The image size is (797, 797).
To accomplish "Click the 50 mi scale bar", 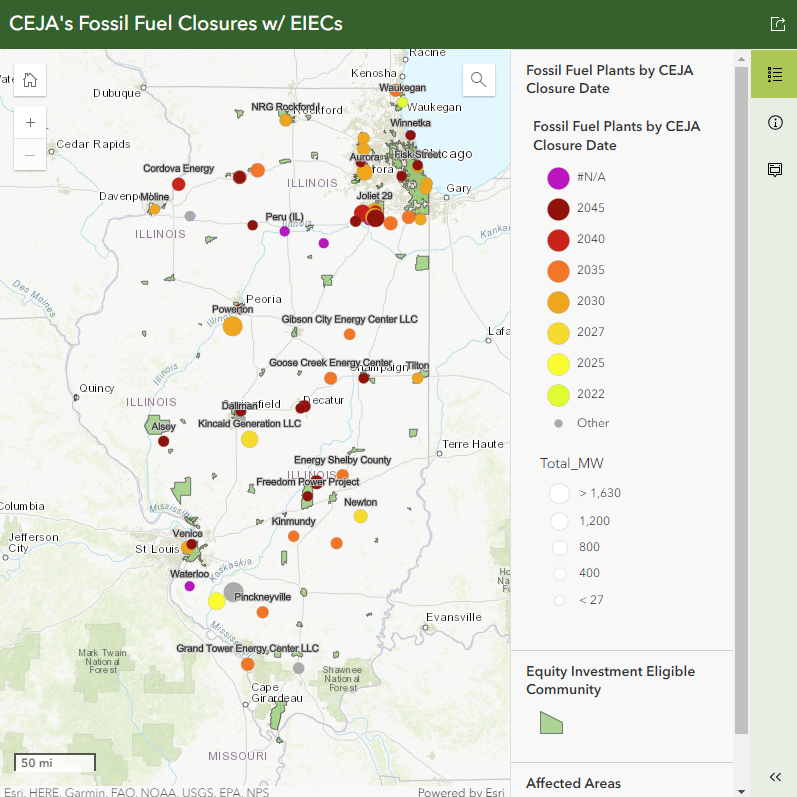I will (54, 762).
